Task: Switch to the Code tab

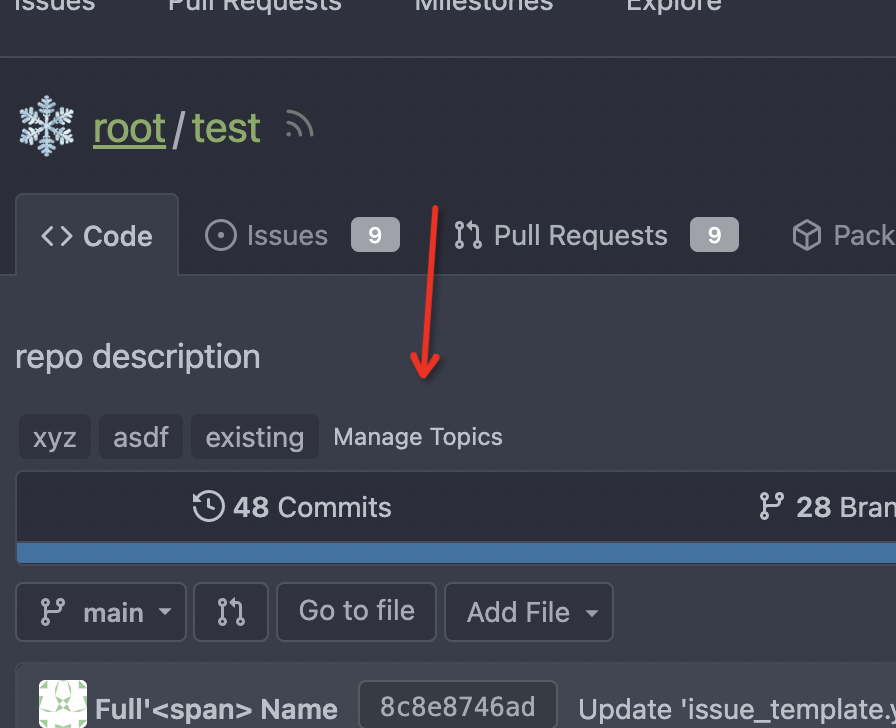Action: (x=97, y=235)
